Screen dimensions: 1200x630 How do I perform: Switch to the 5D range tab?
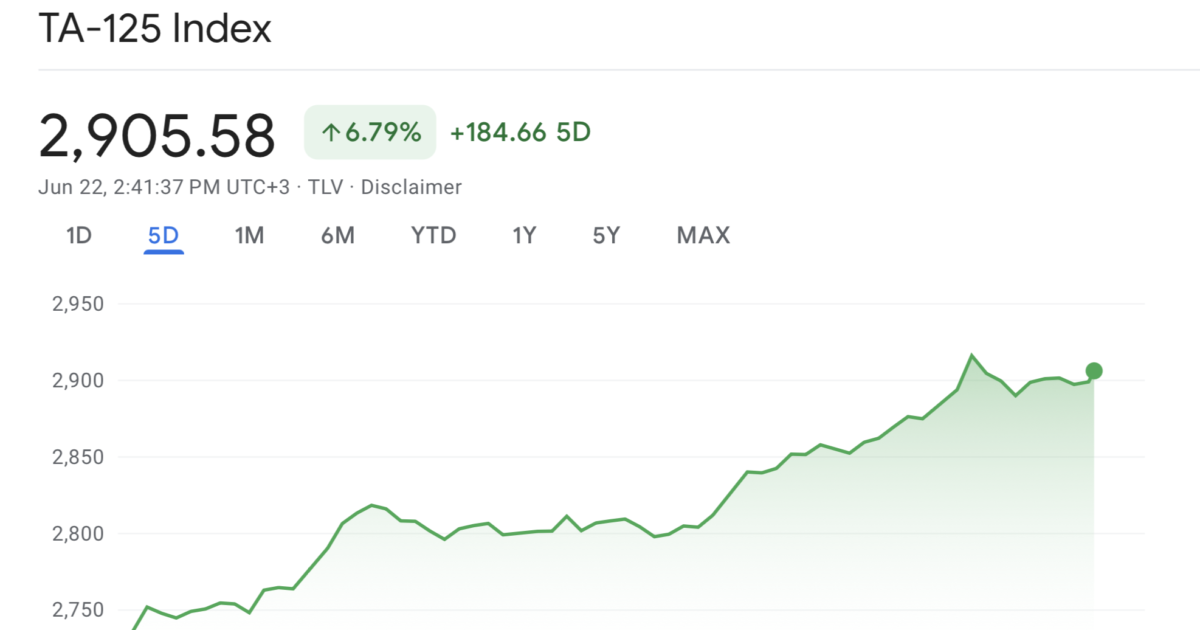tap(163, 236)
